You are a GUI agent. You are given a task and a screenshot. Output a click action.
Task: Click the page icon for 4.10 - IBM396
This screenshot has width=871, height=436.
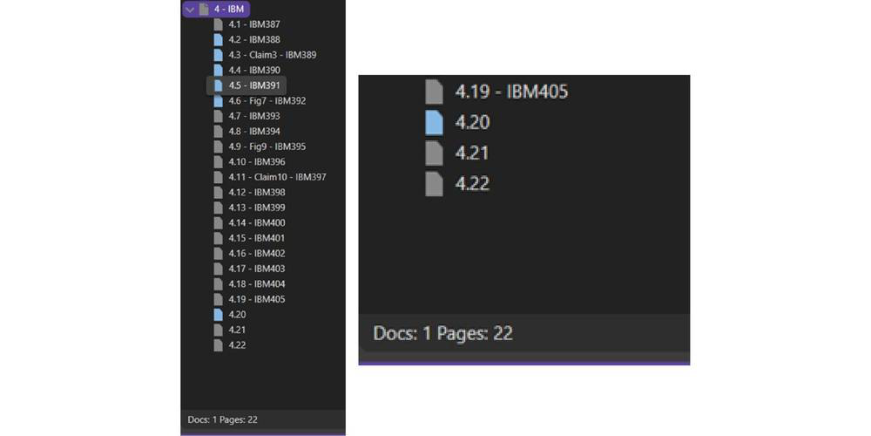pos(218,162)
